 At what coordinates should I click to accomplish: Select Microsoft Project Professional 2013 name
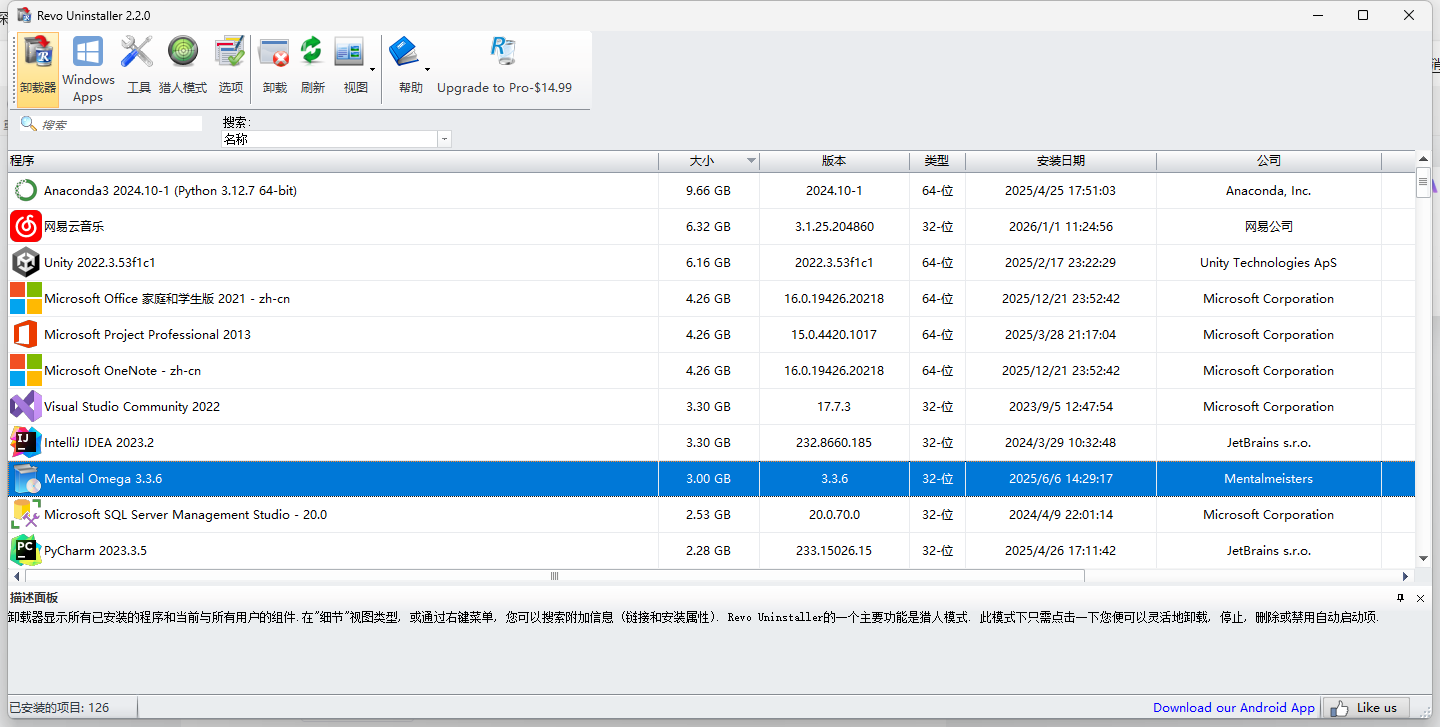tap(147, 334)
